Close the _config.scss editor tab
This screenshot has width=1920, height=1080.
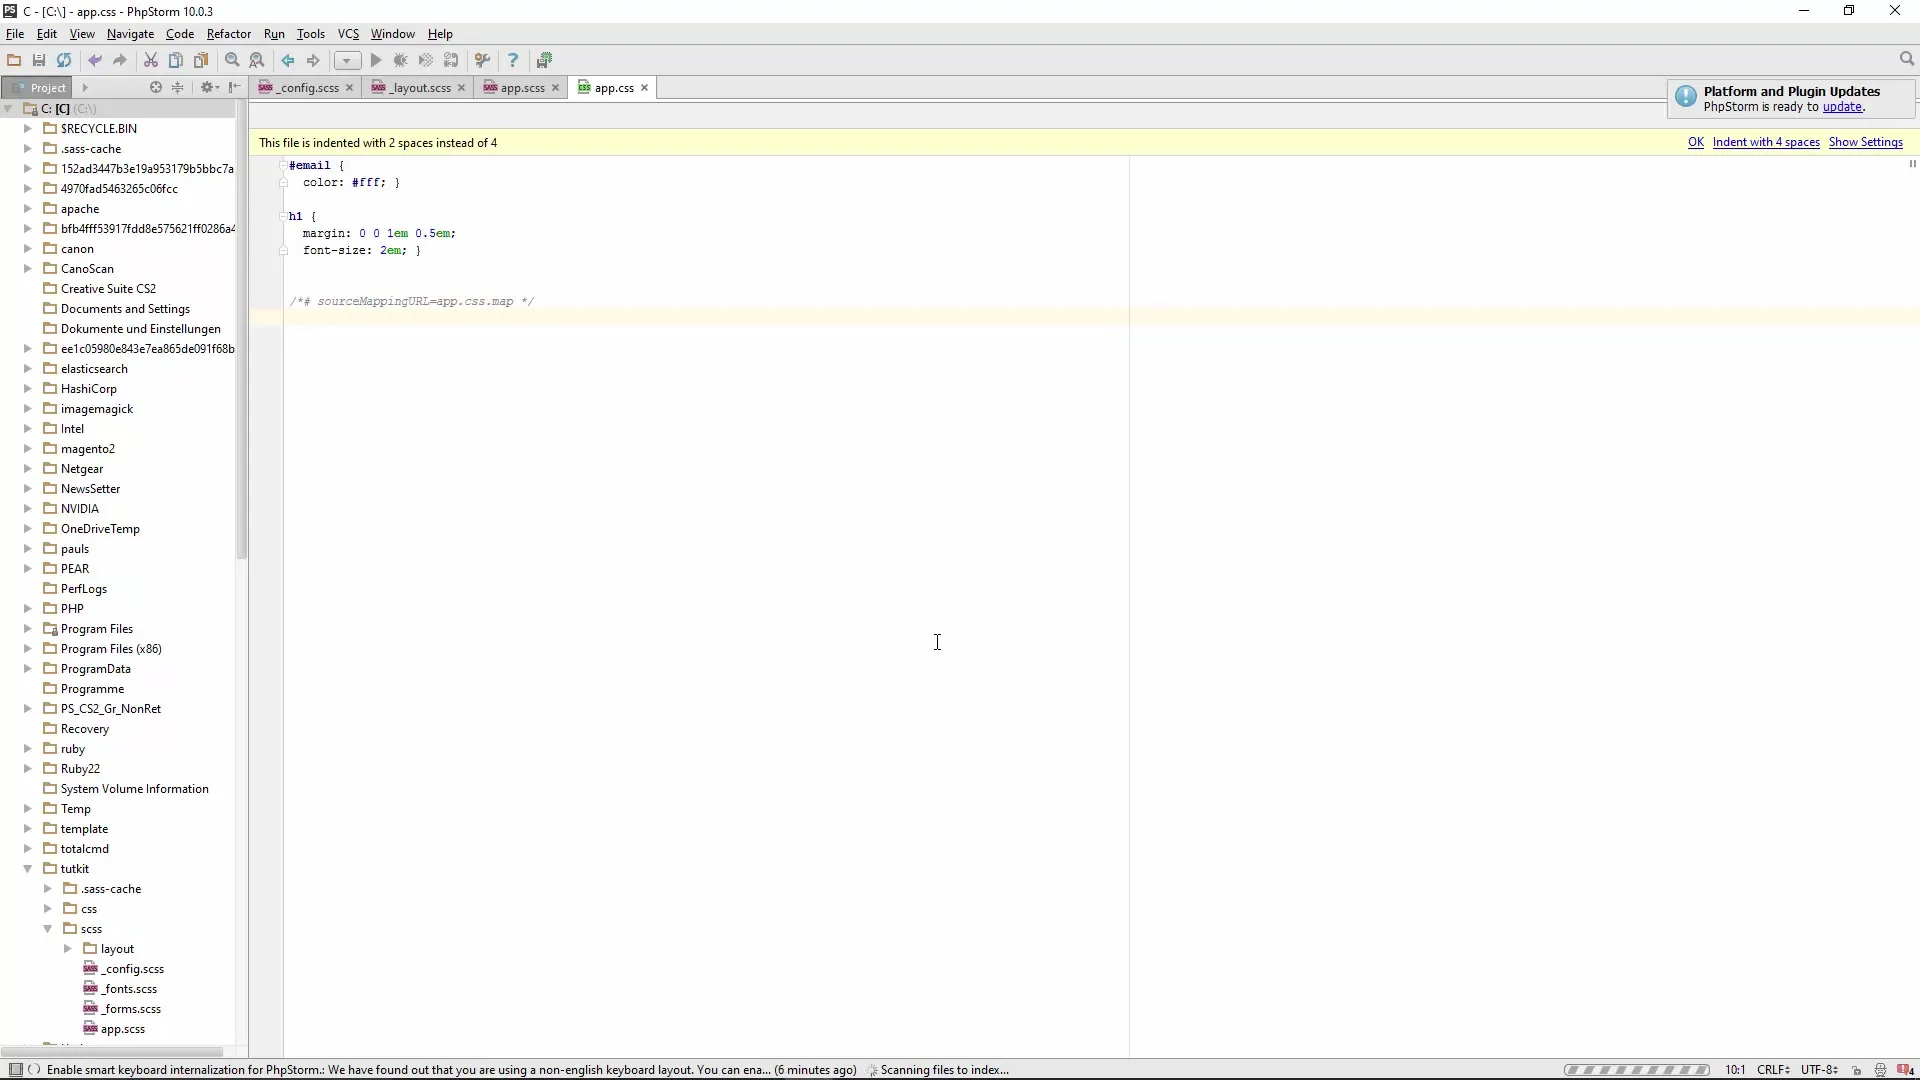click(349, 88)
